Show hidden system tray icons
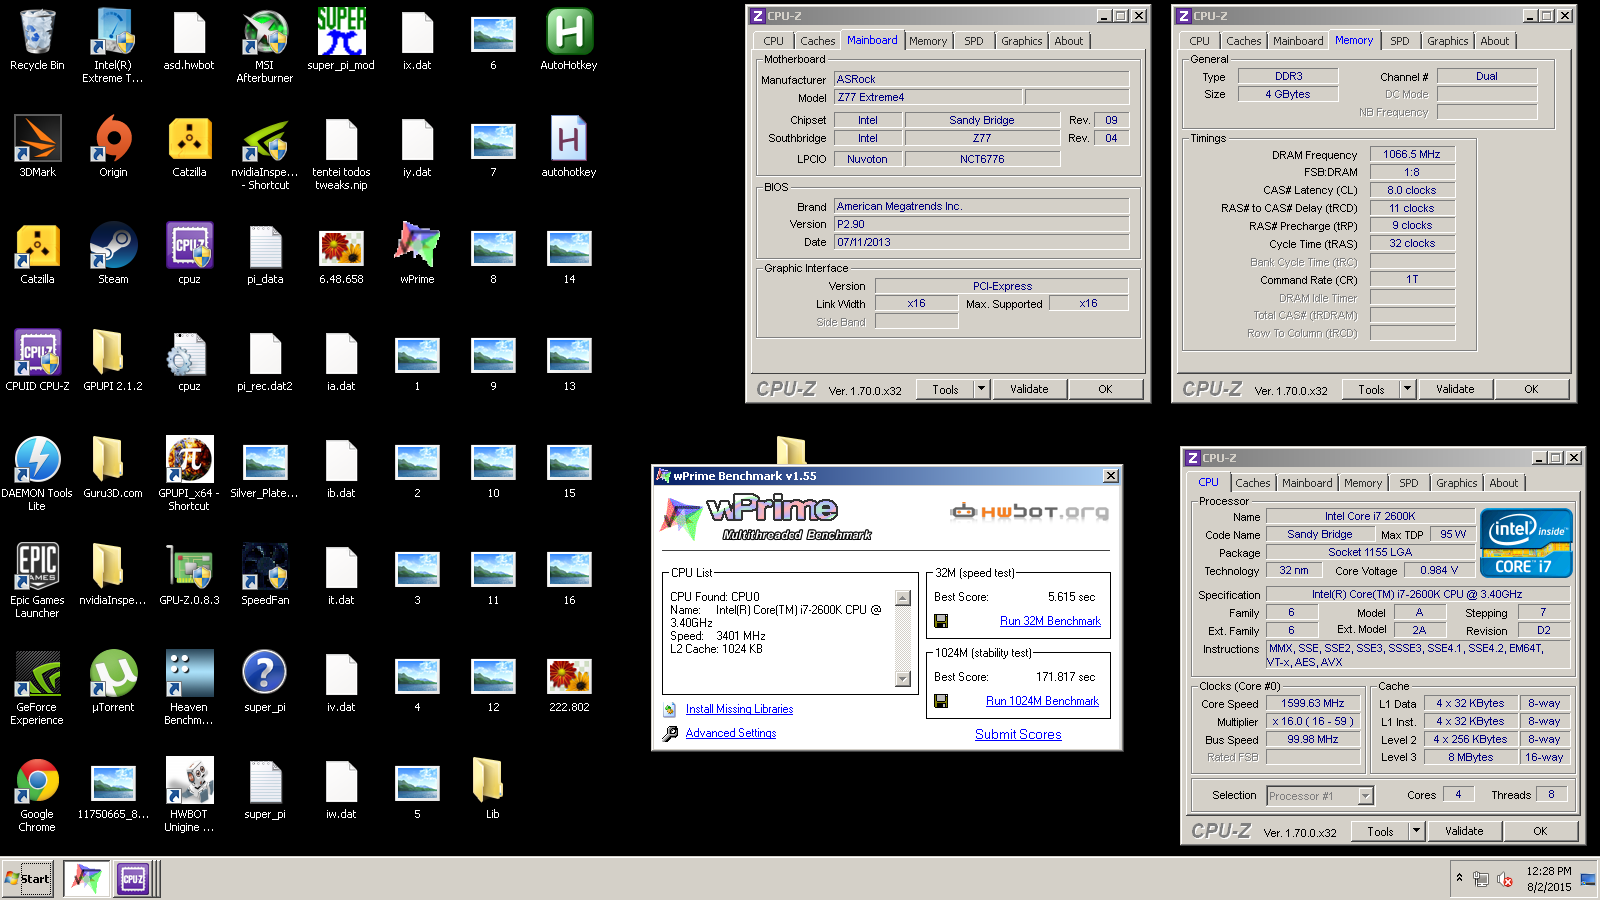This screenshot has height=900, width=1600. pyautogui.click(x=1459, y=878)
